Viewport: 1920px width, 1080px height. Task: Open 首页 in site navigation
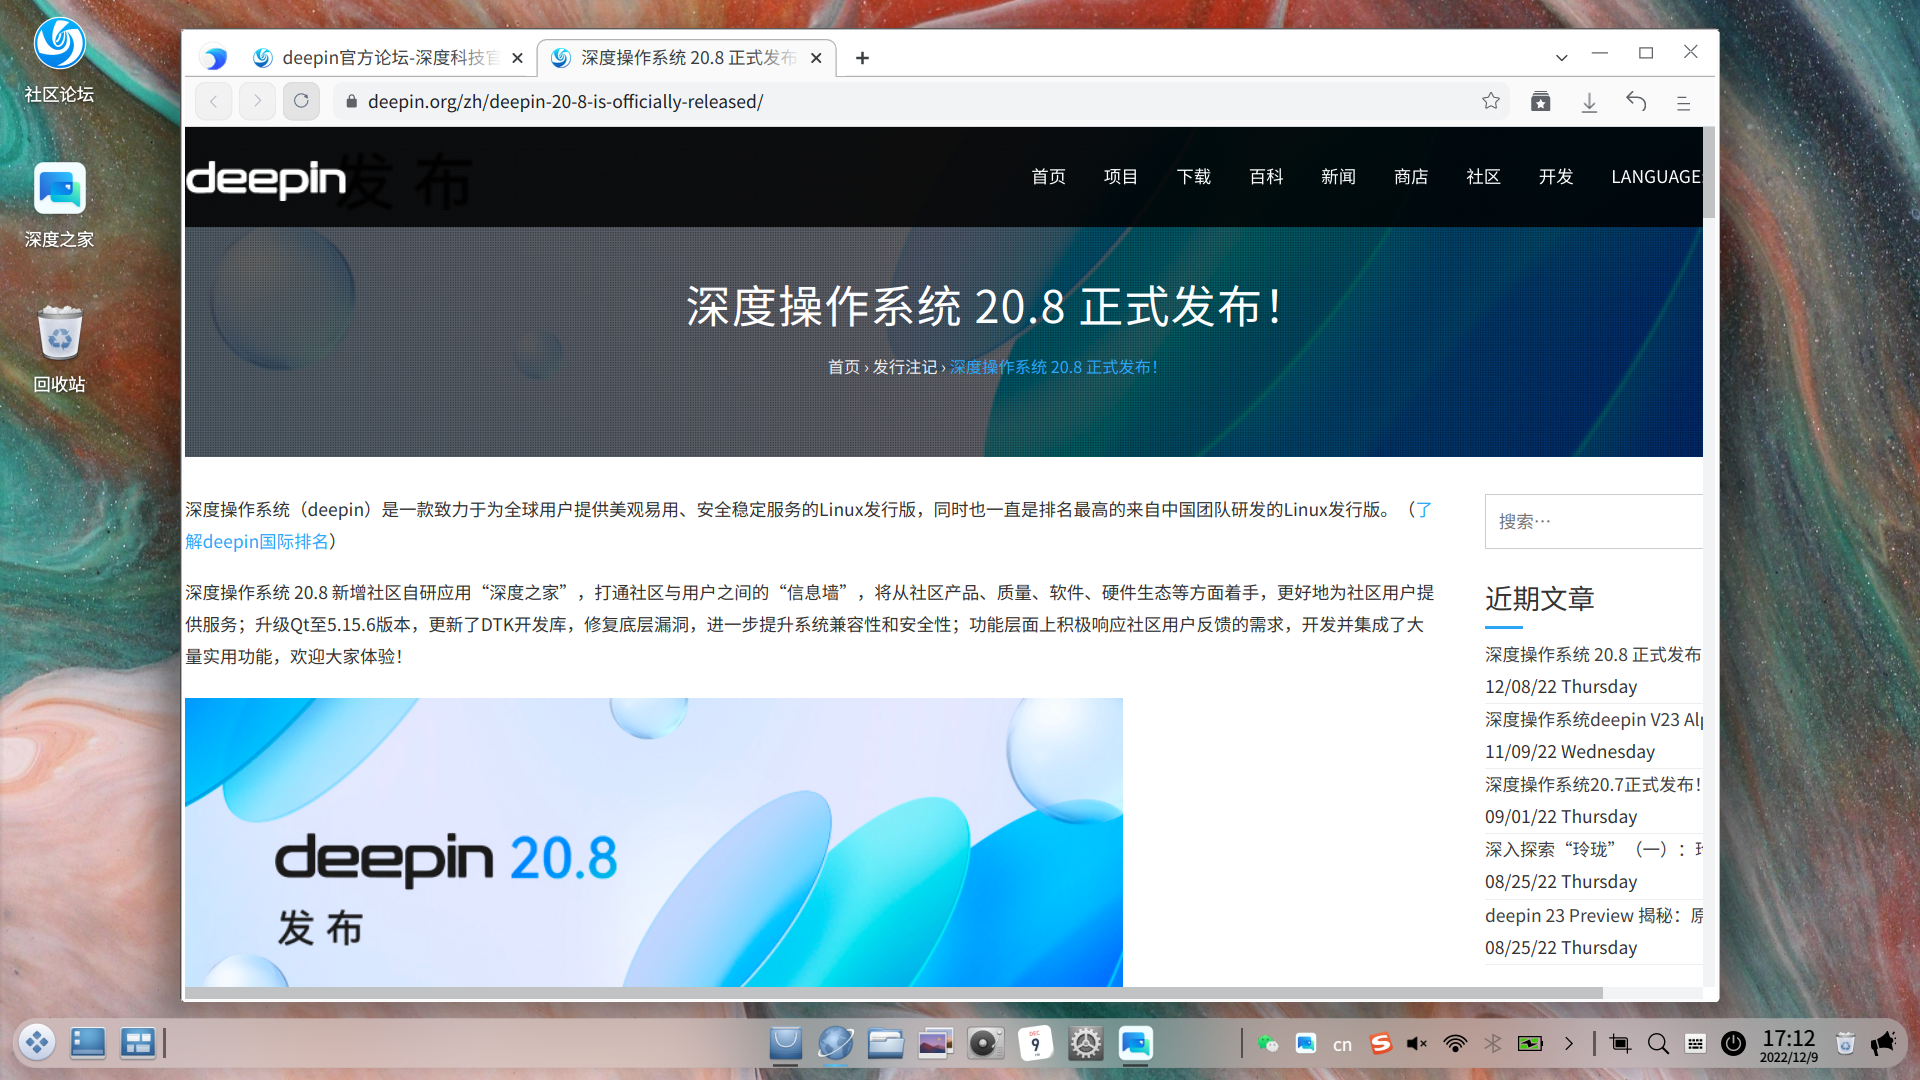tap(1048, 177)
